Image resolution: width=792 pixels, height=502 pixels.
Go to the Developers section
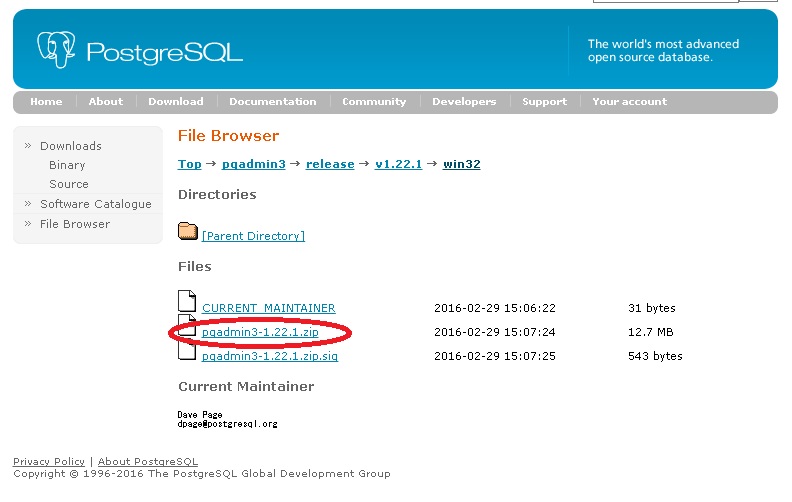point(464,102)
